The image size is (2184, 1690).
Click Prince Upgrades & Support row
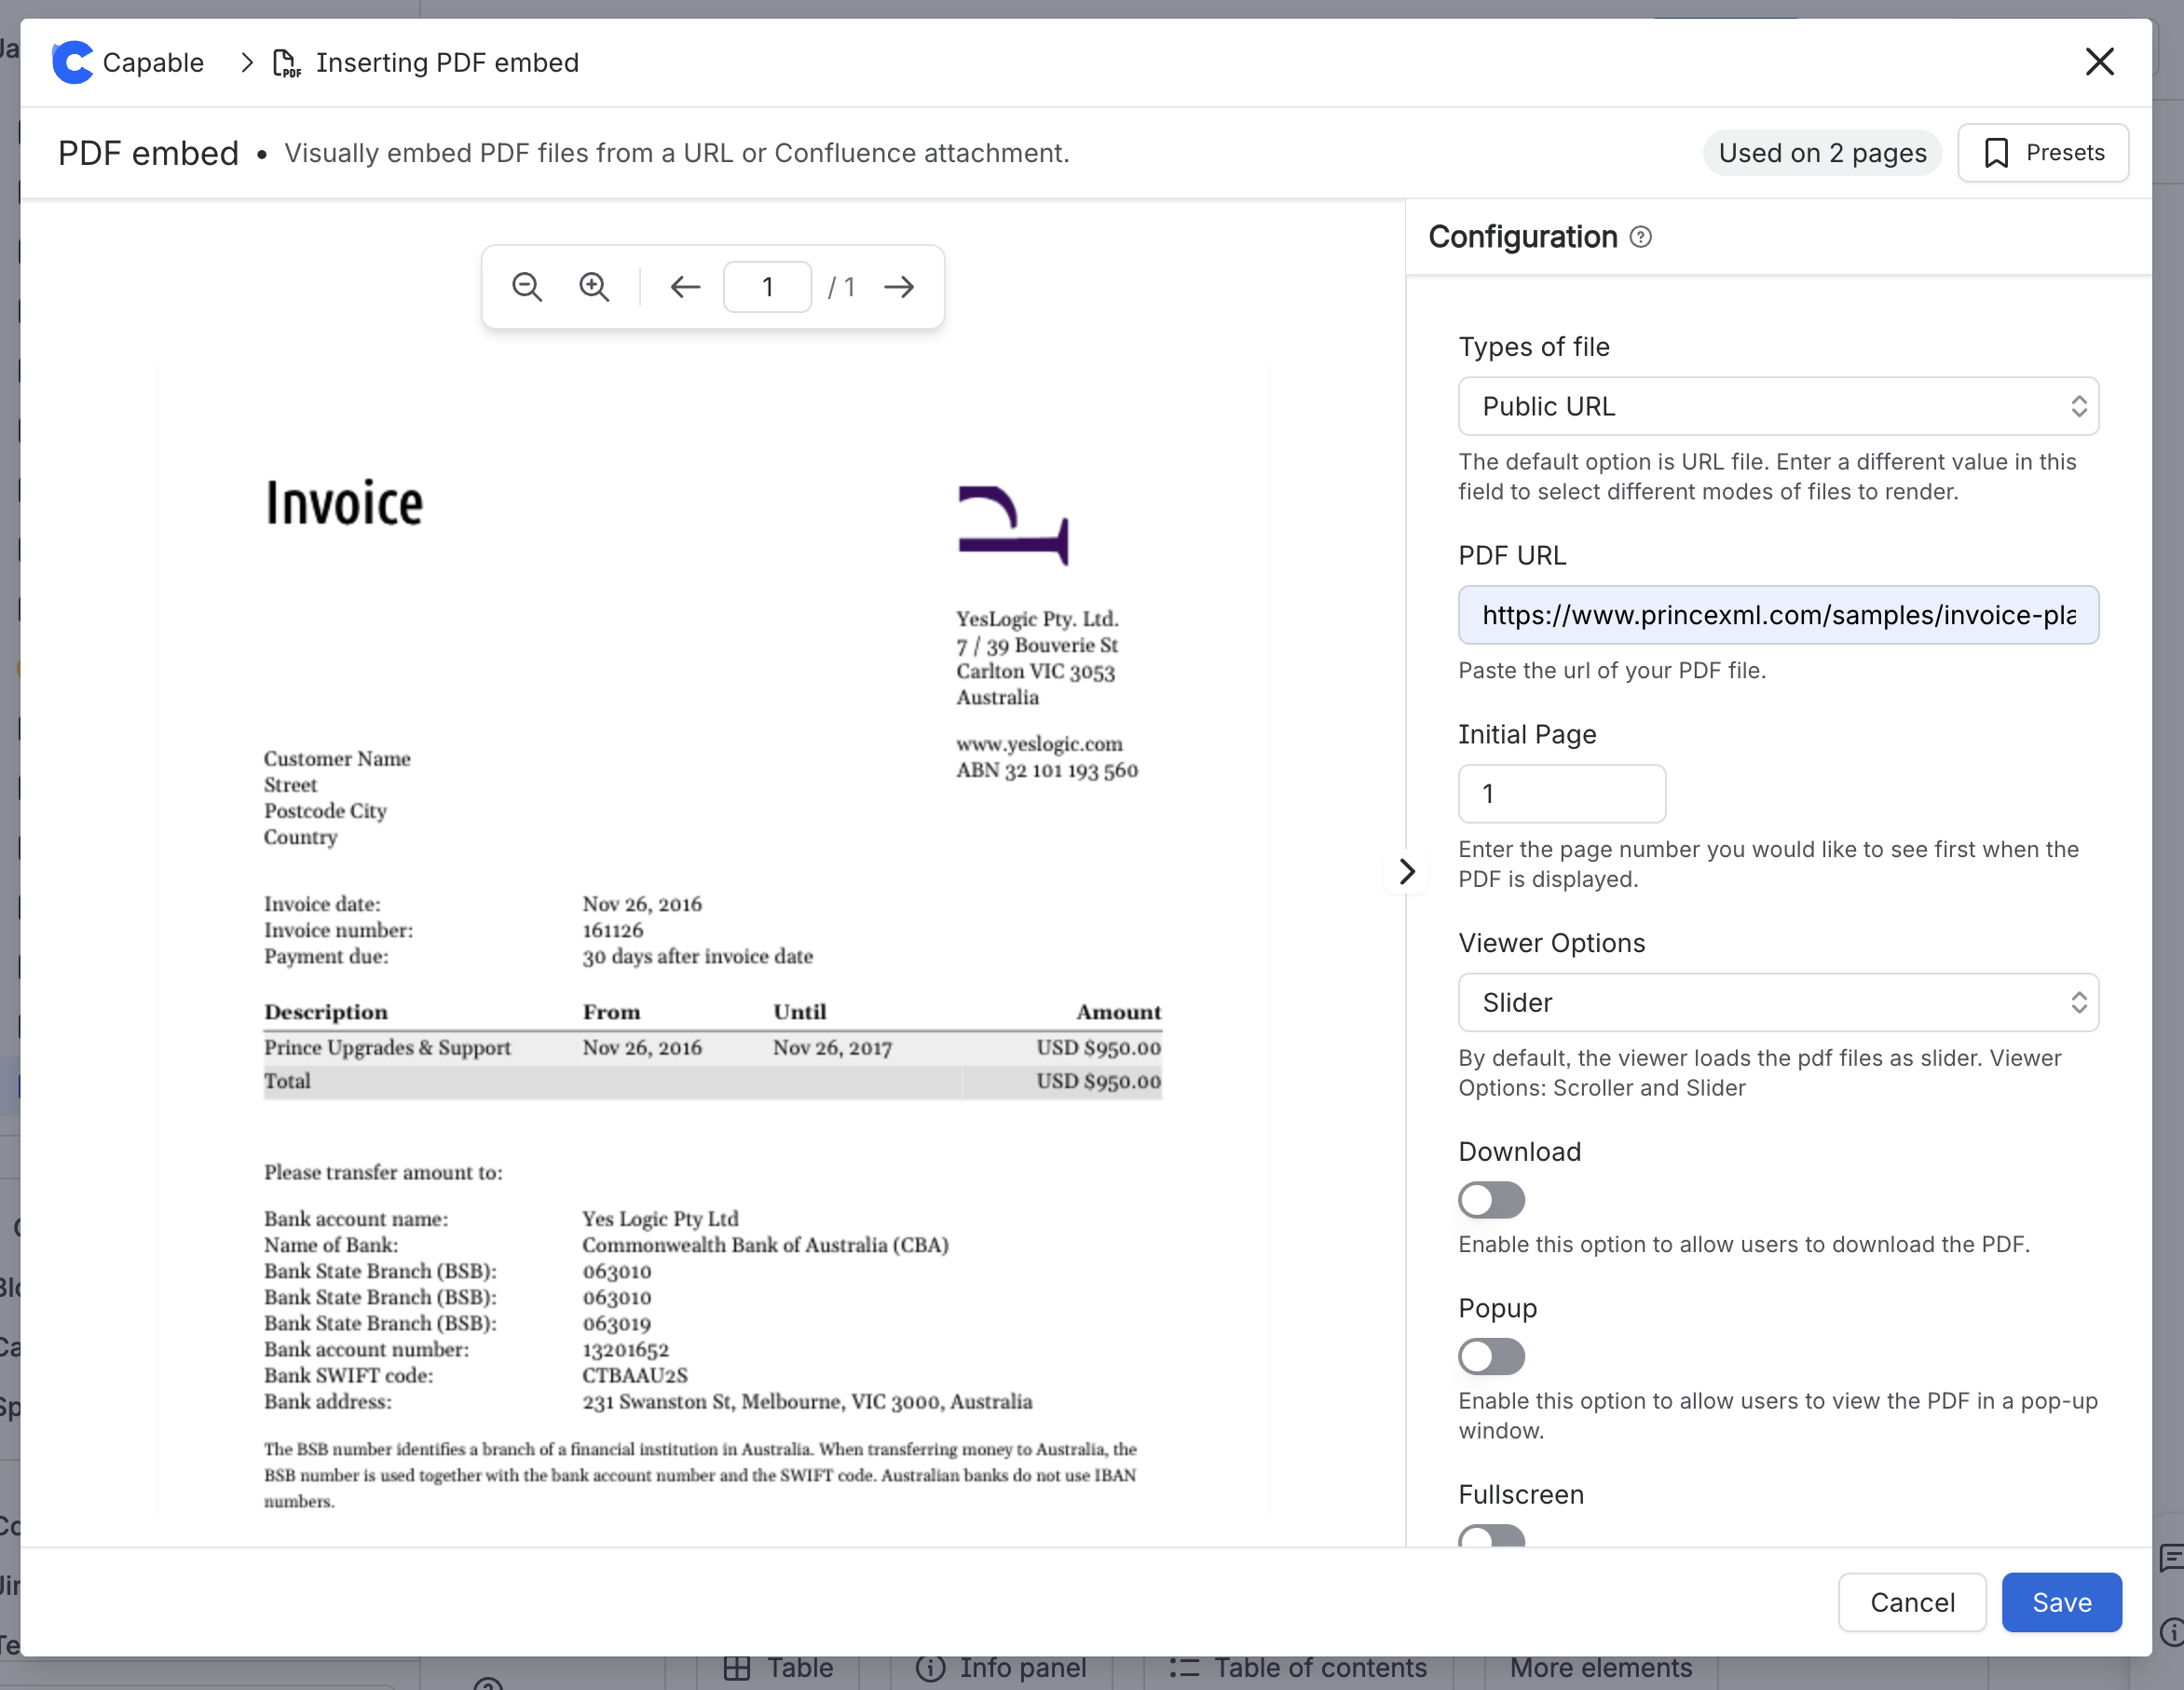pos(712,1047)
